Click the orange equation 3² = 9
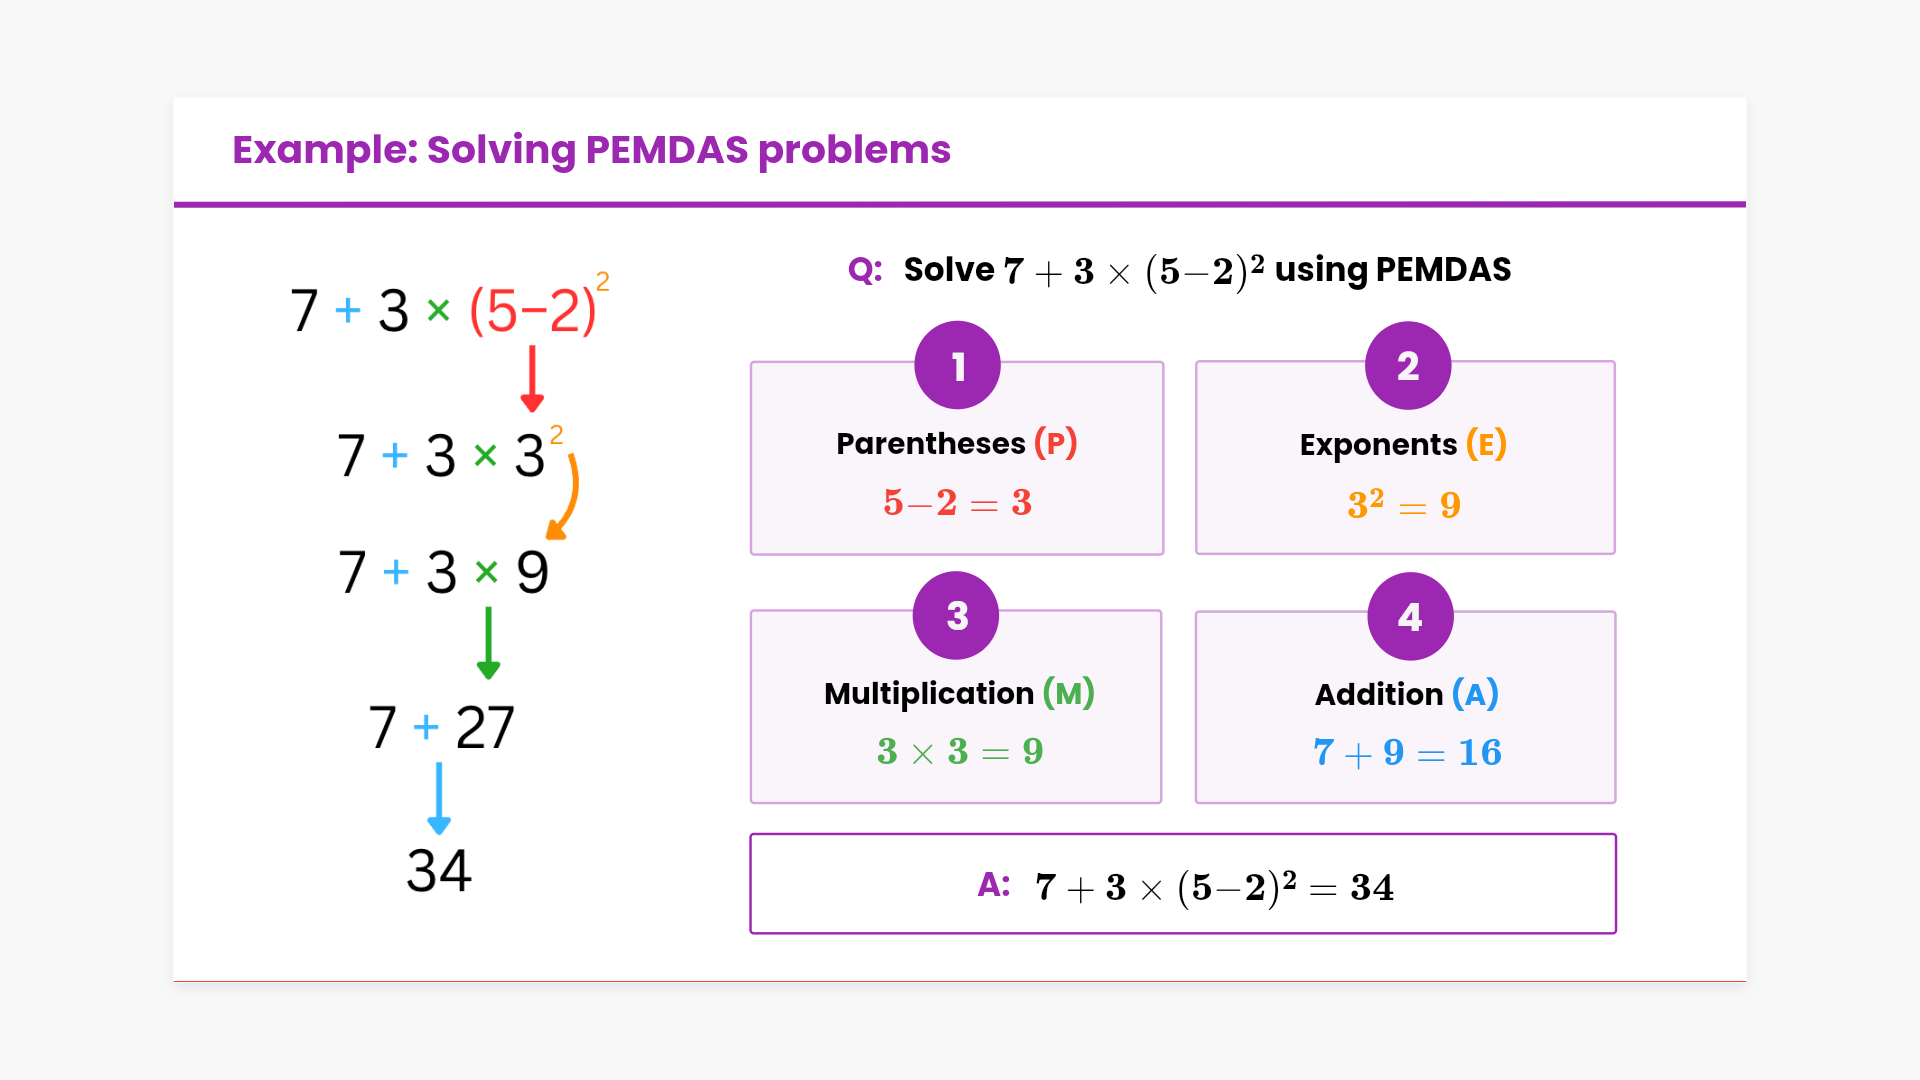The height and width of the screenshot is (1080, 1920). (x=1404, y=504)
